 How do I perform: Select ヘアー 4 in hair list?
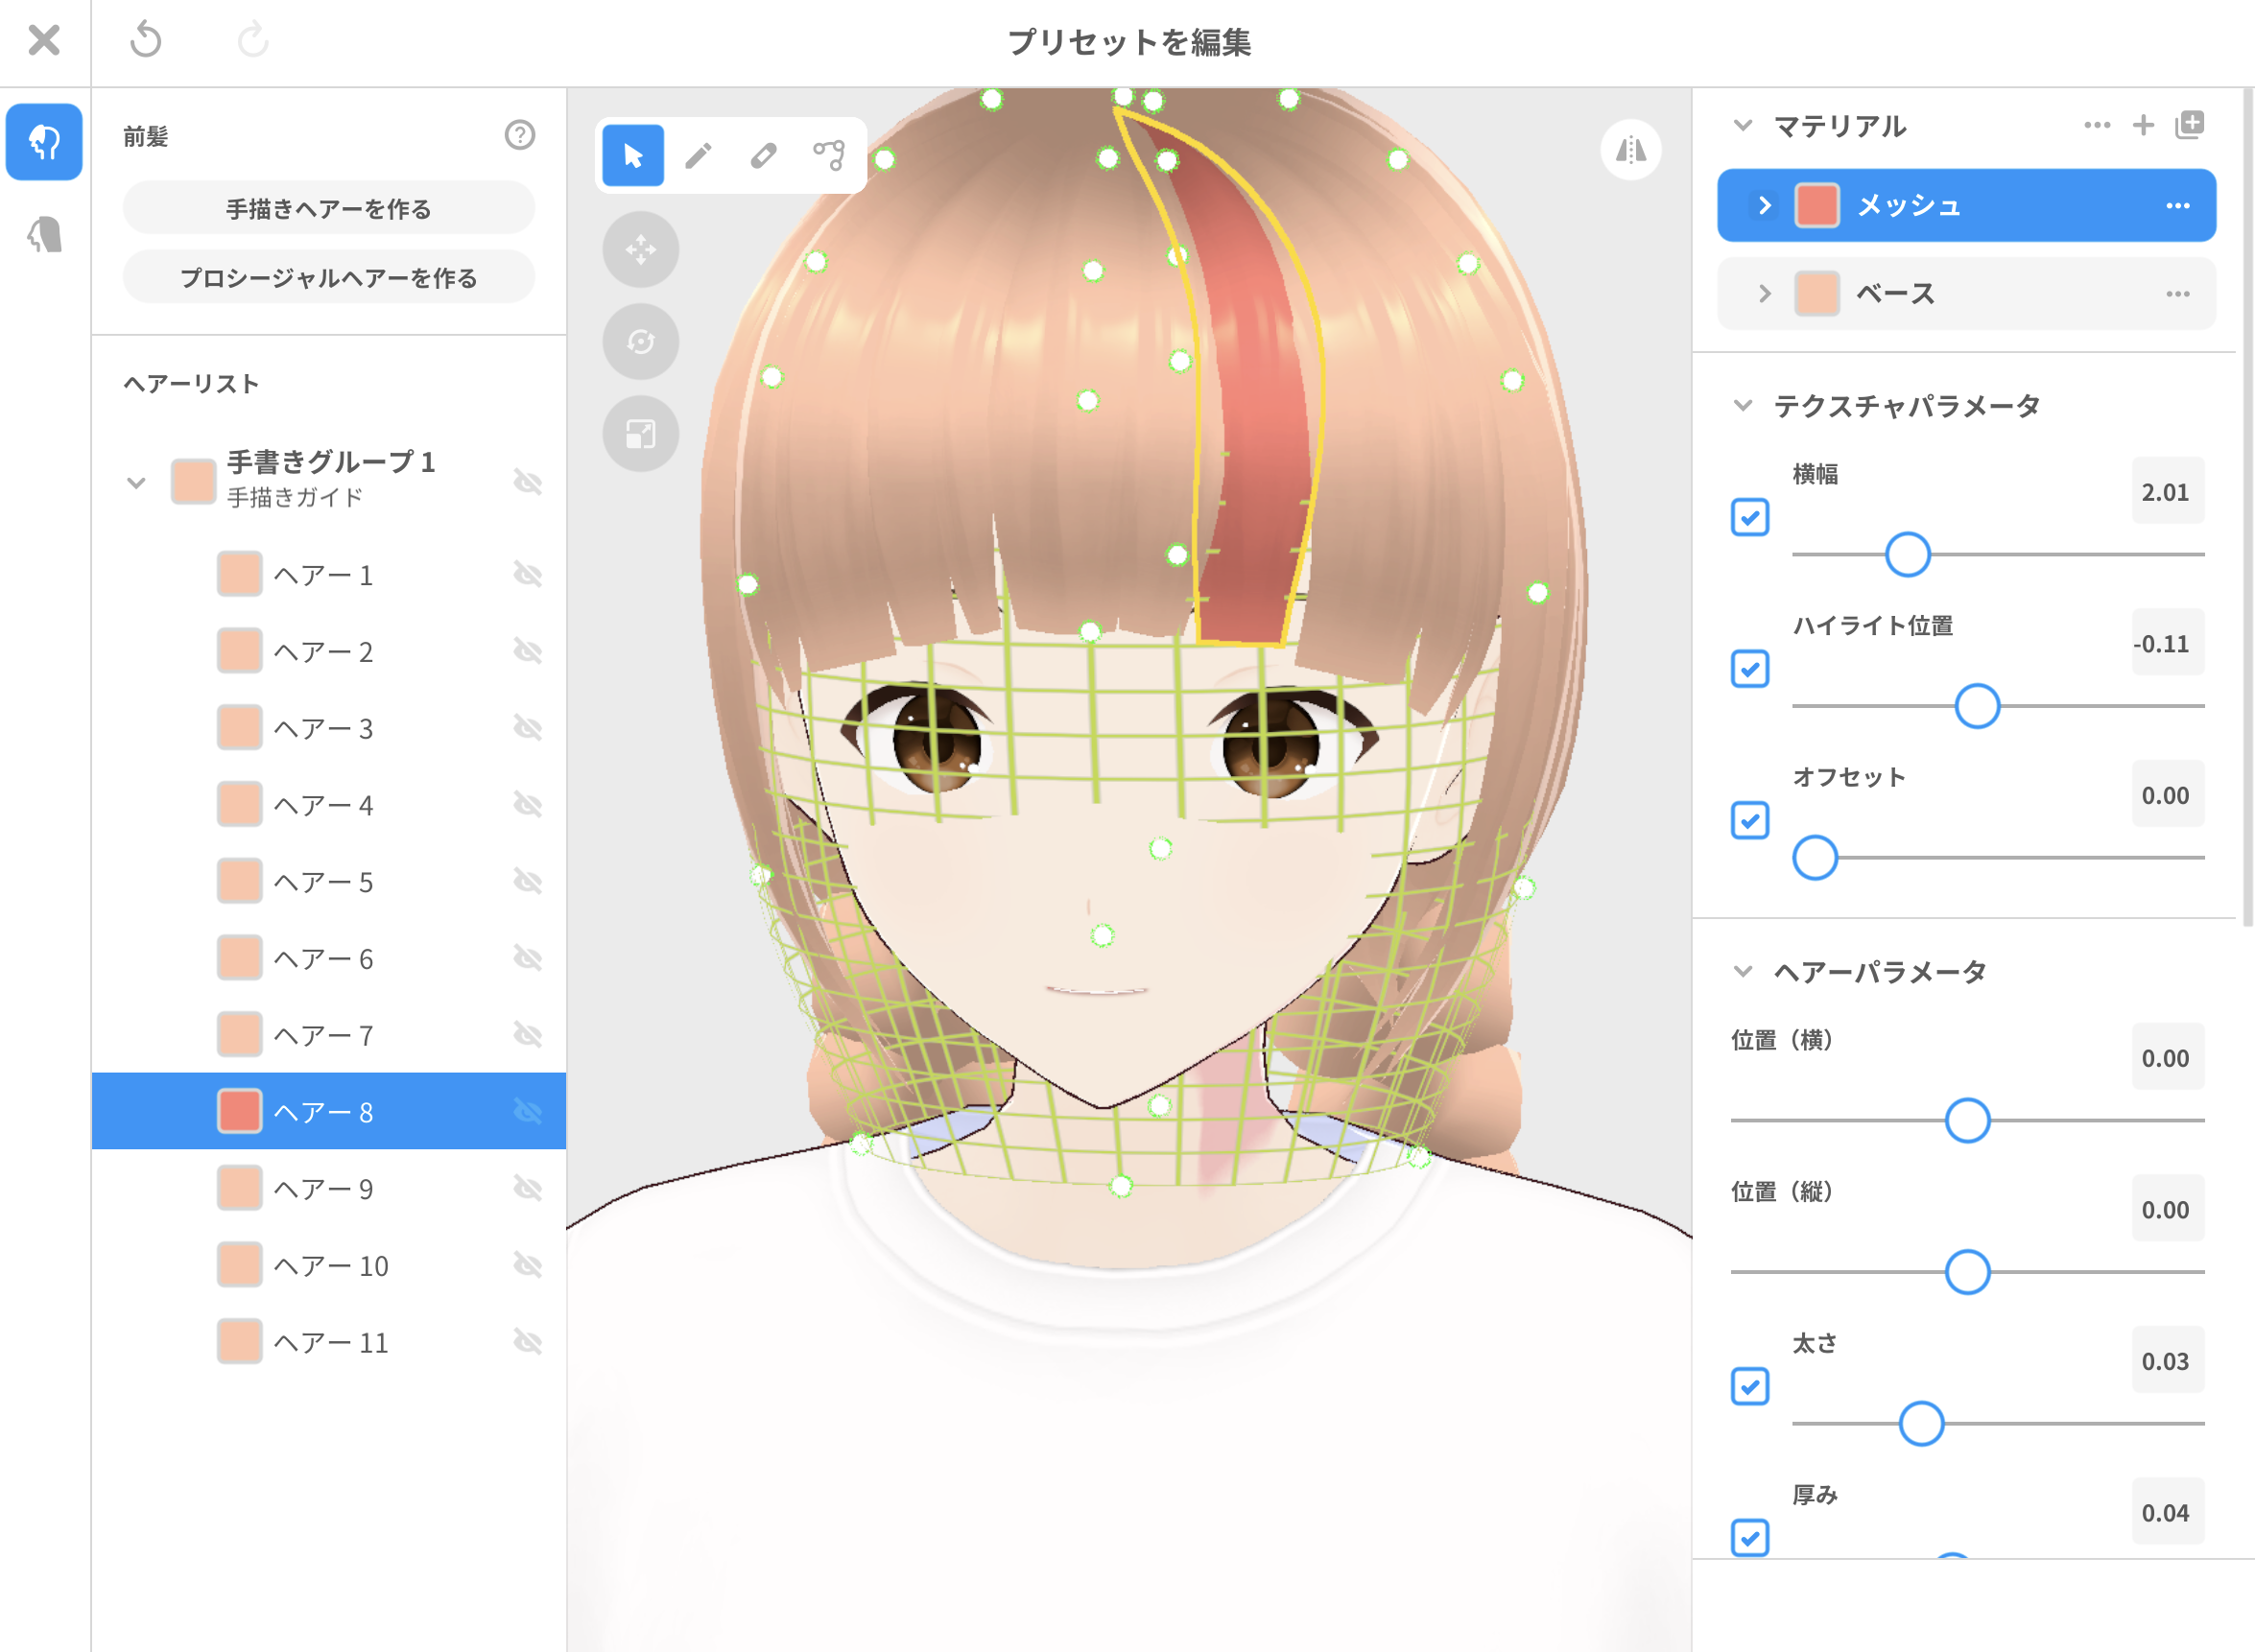tap(329, 805)
